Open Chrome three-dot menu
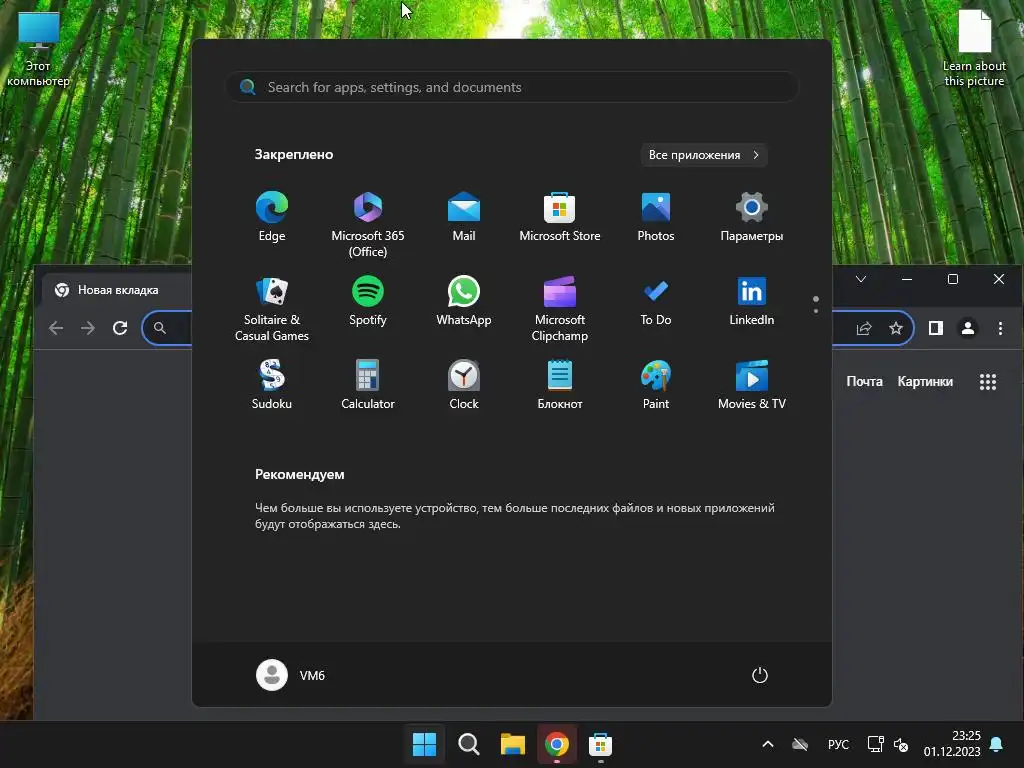Screen dimensions: 1024x768 [1000, 328]
